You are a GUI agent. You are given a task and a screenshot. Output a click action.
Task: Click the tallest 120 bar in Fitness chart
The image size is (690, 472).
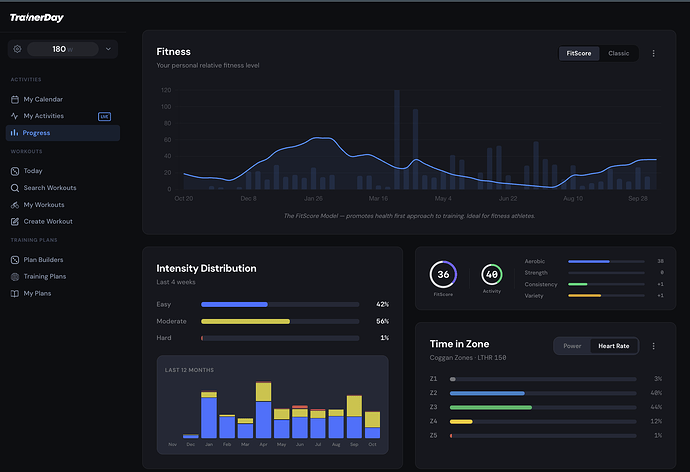[x=397, y=139]
